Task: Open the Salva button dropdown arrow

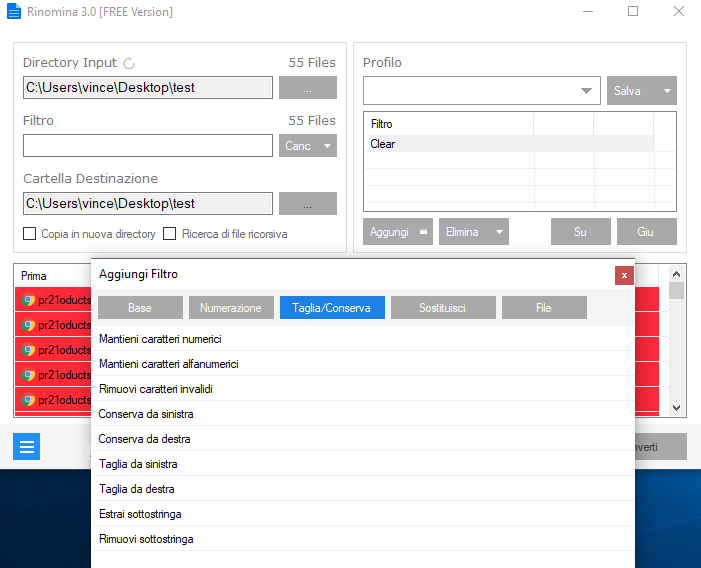Action: coord(667,91)
